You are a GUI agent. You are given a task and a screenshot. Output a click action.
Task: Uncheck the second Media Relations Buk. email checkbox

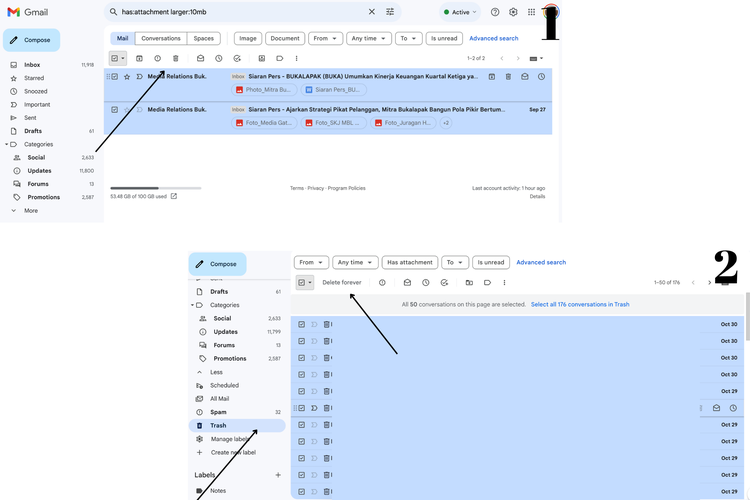tap(115, 109)
